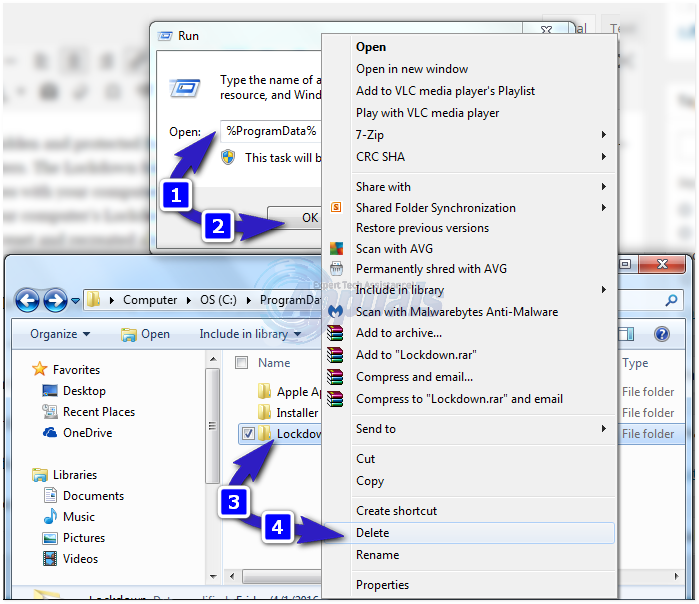This screenshot has height=604, width=699.
Task: Click the Computer breadcrumb segment
Action: point(150,300)
